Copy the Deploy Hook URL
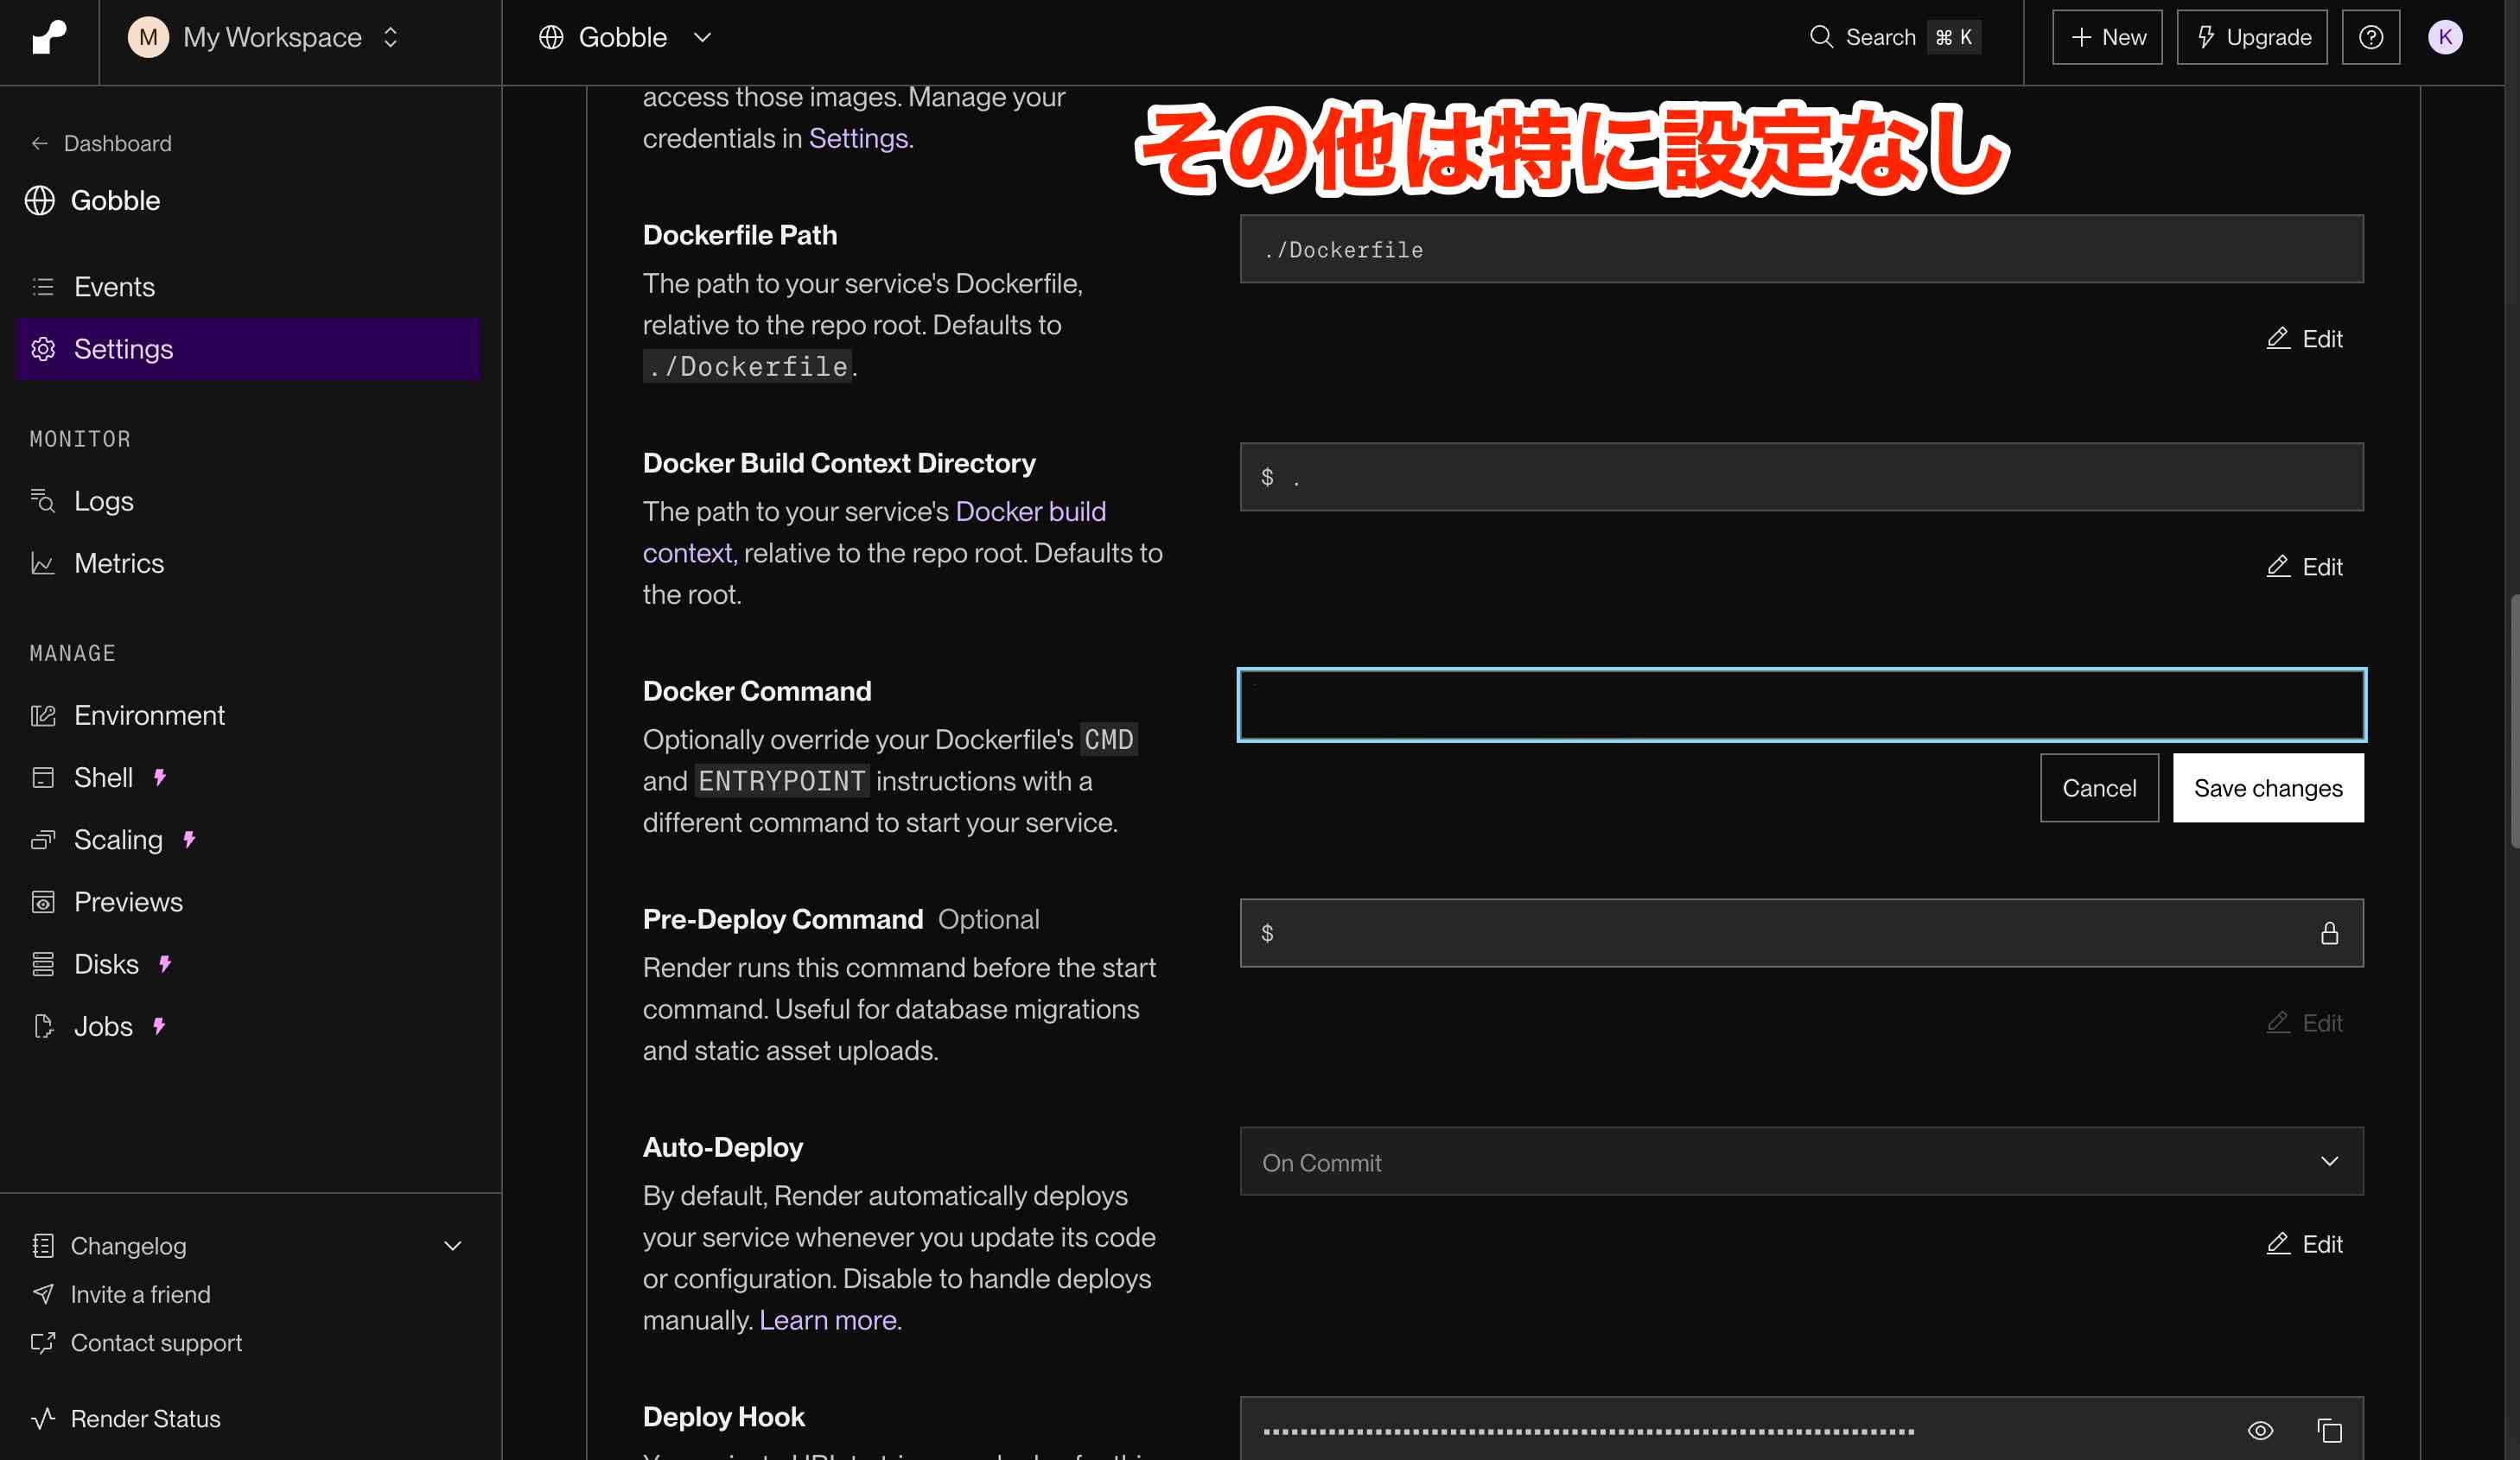The width and height of the screenshot is (2520, 1460). pos(2329,1430)
